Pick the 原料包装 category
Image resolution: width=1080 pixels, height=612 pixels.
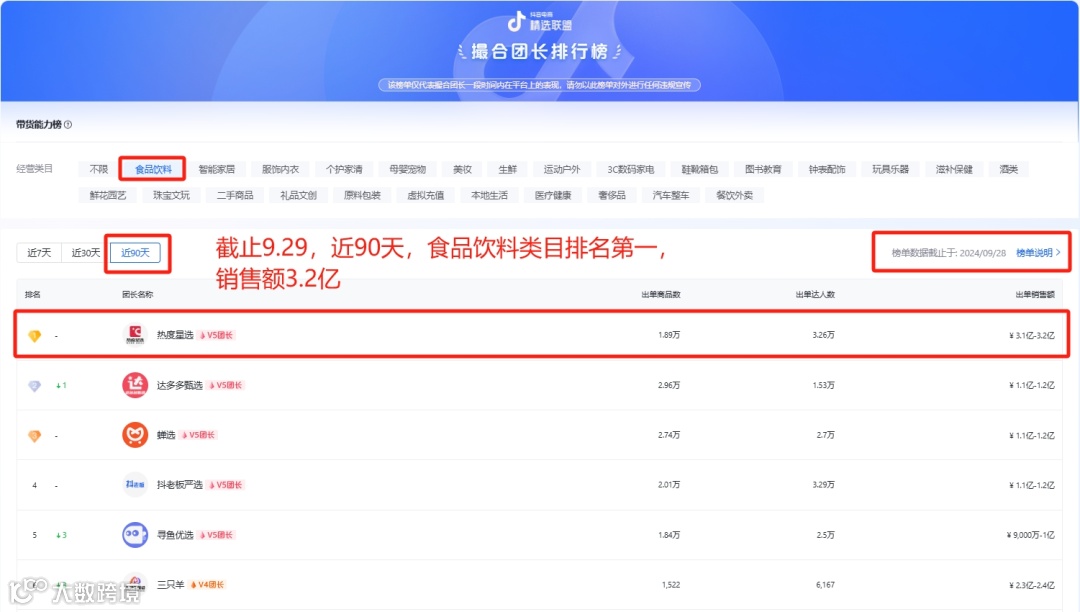[362, 195]
